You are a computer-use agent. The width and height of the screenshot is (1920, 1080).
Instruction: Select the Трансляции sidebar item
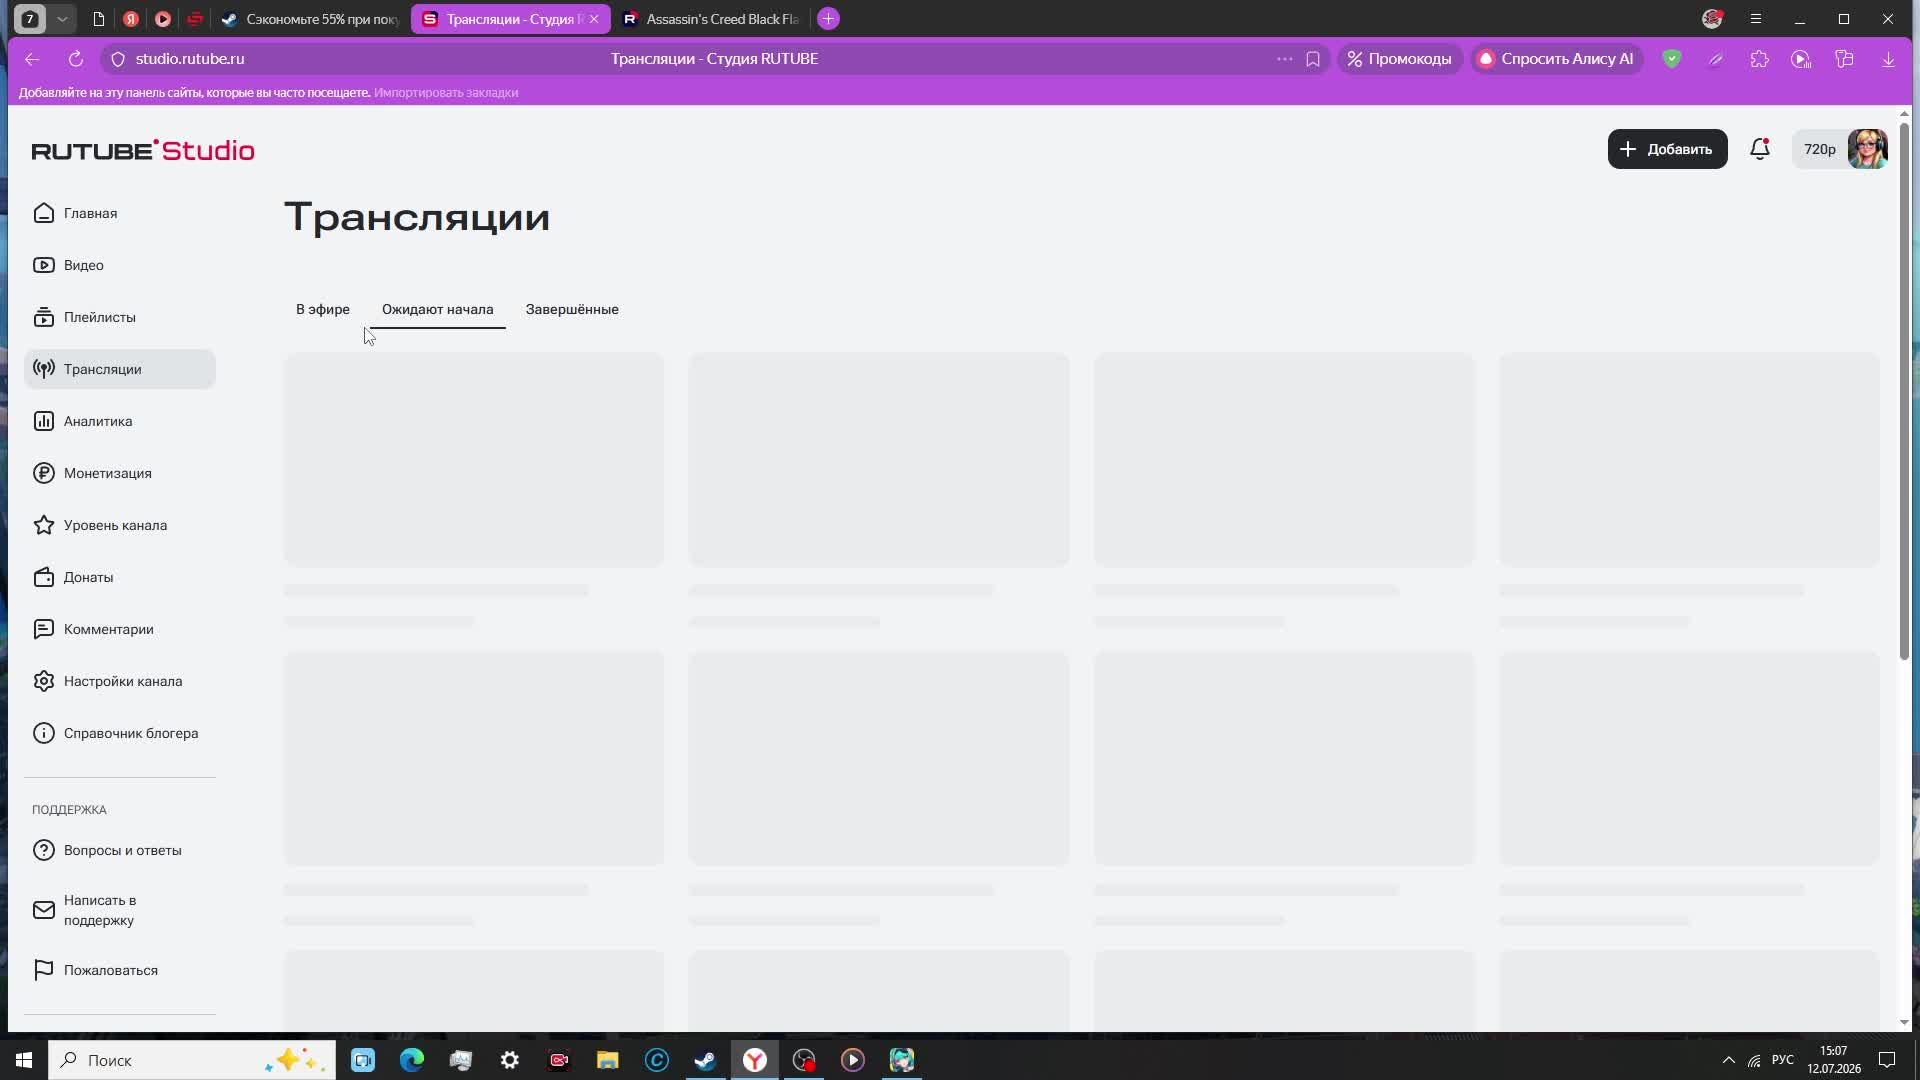[x=120, y=369]
